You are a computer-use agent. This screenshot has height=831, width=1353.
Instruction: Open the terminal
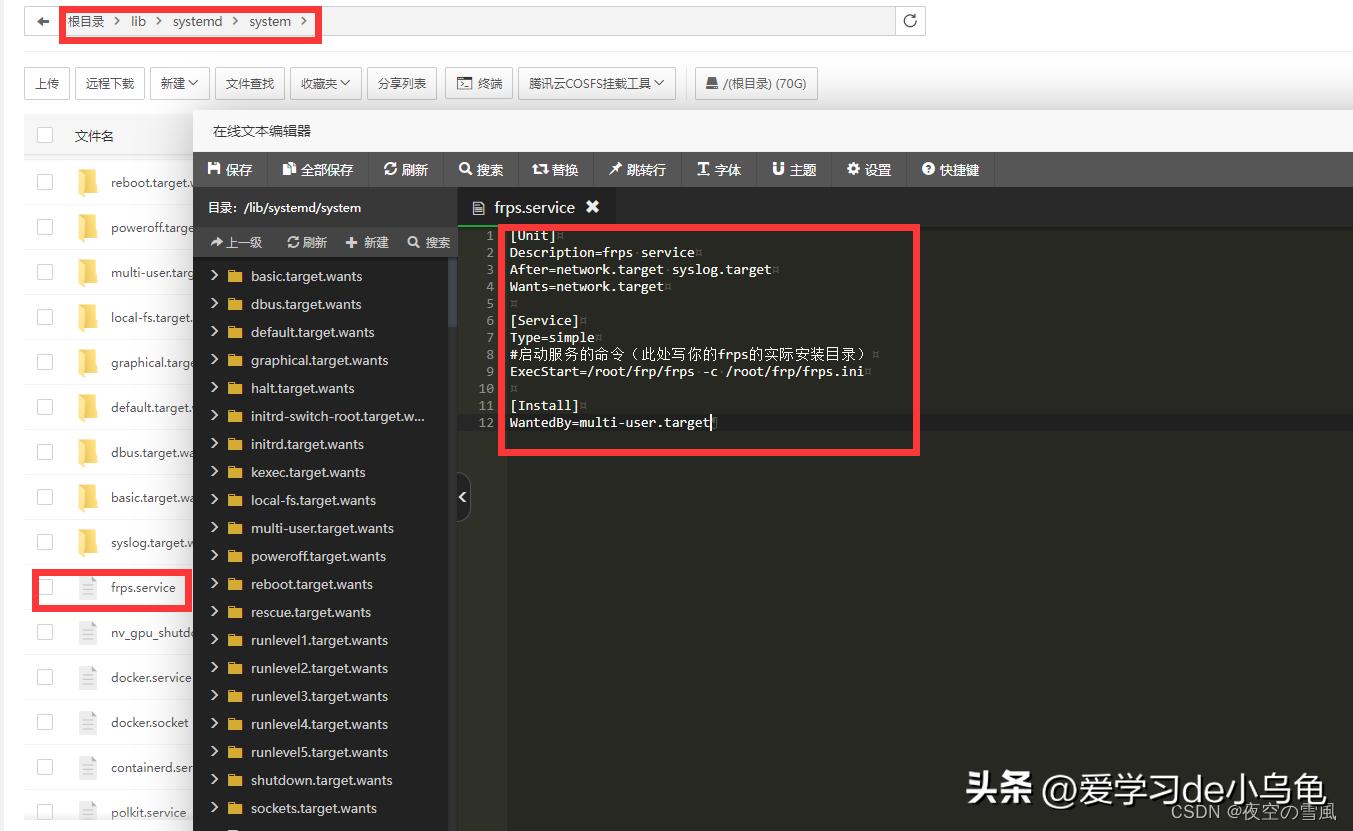(478, 83)
